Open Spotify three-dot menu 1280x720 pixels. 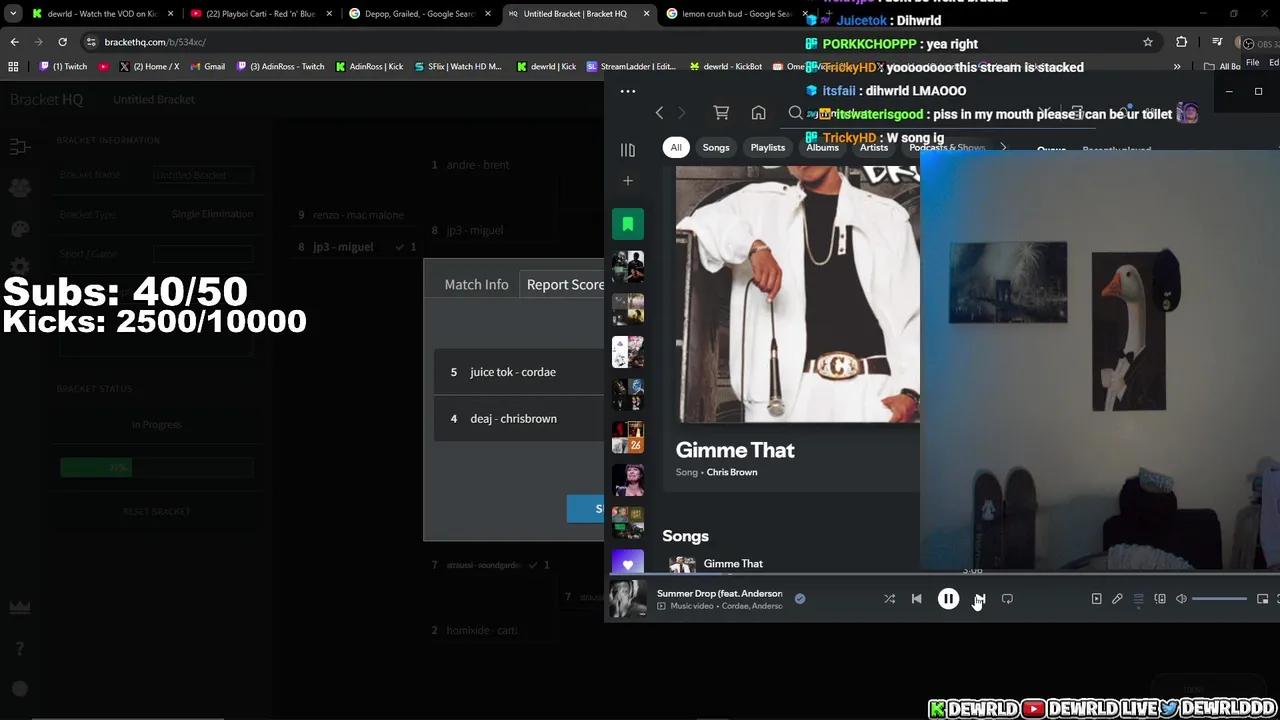point(628,91)
